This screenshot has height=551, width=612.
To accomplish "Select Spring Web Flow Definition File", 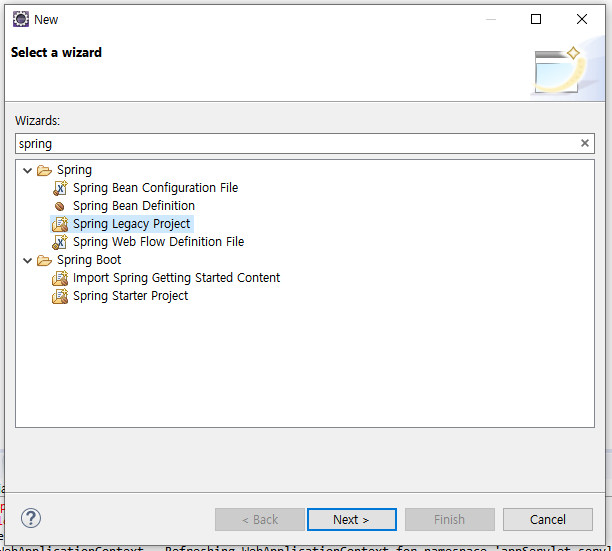I will [x=158, y=242].
